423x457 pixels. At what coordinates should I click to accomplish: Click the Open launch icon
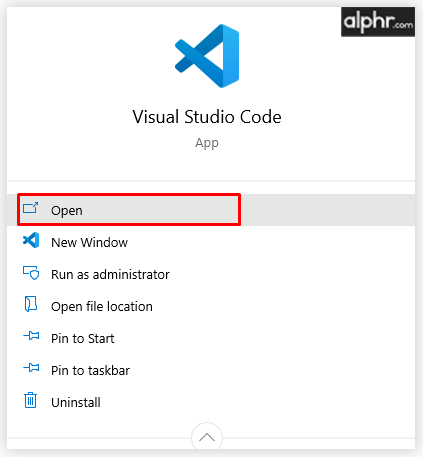pyautogui.click(x=31, y=208)
